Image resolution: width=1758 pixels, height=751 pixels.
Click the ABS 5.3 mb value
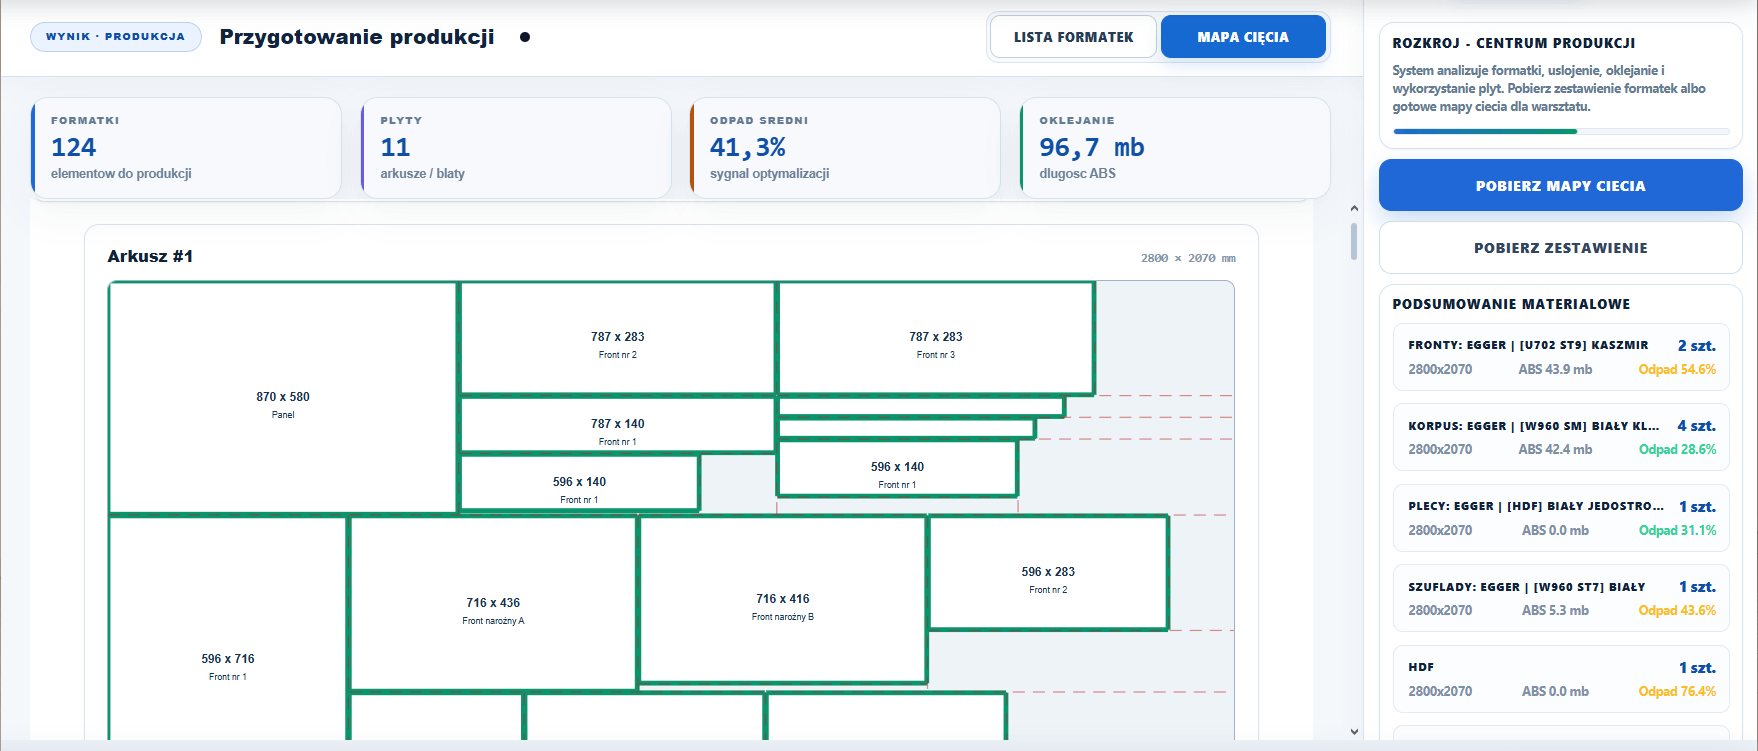click(1555, 610)
